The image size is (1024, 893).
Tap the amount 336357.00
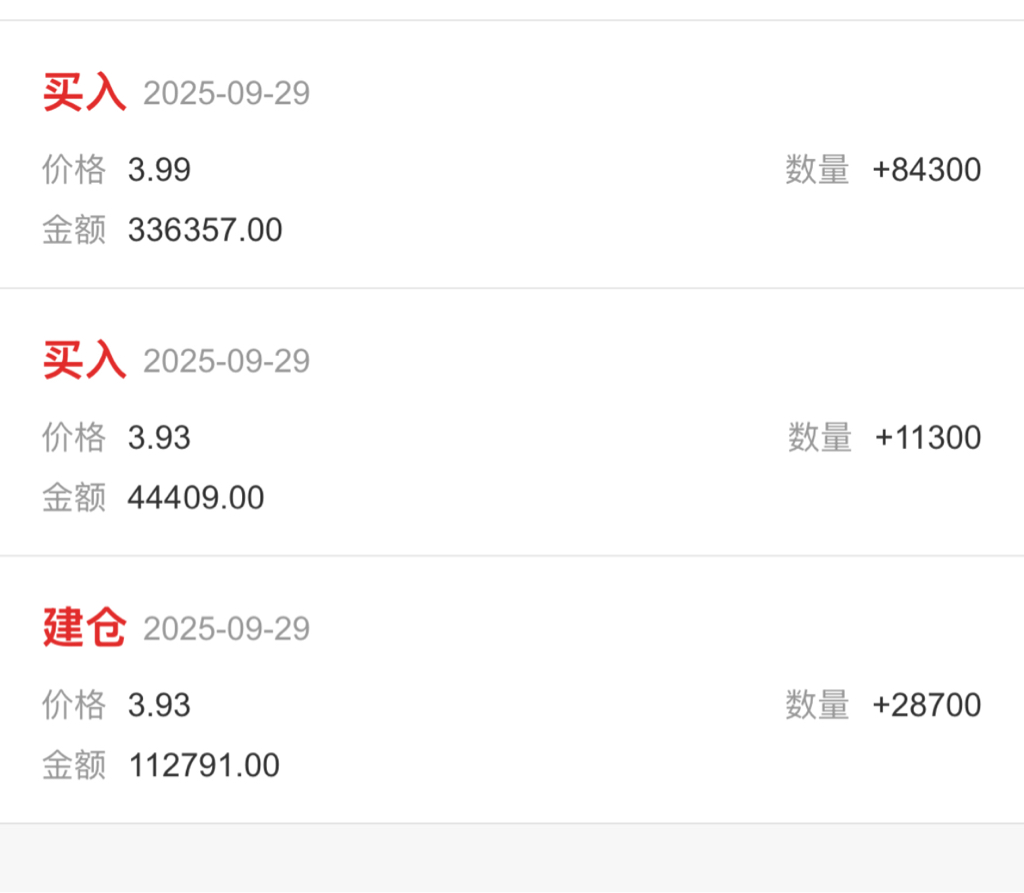(x=205, y=230)
